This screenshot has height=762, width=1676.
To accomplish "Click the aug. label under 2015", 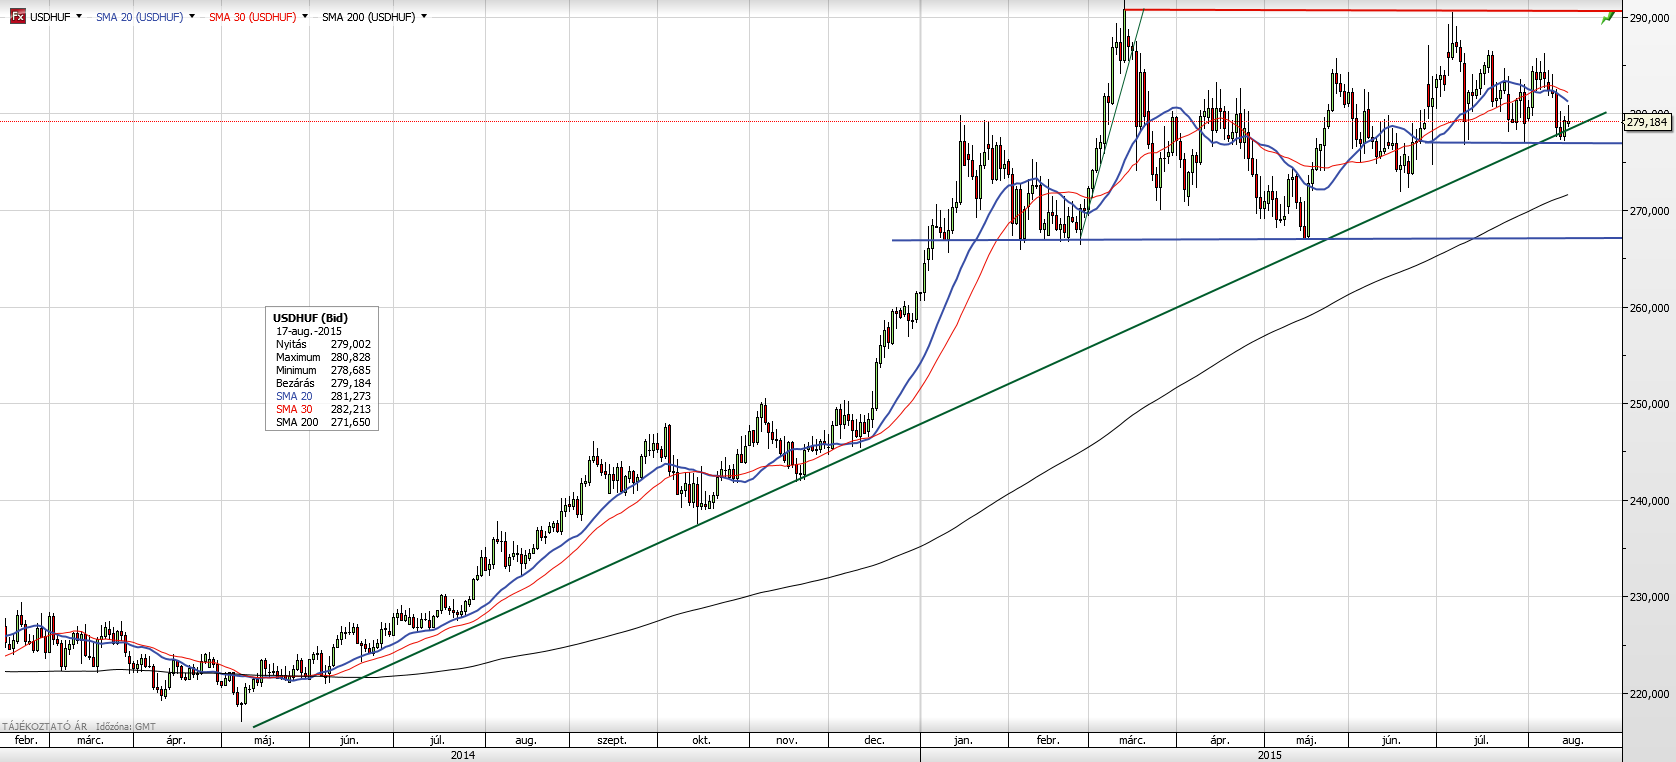I will point(1573,740).
